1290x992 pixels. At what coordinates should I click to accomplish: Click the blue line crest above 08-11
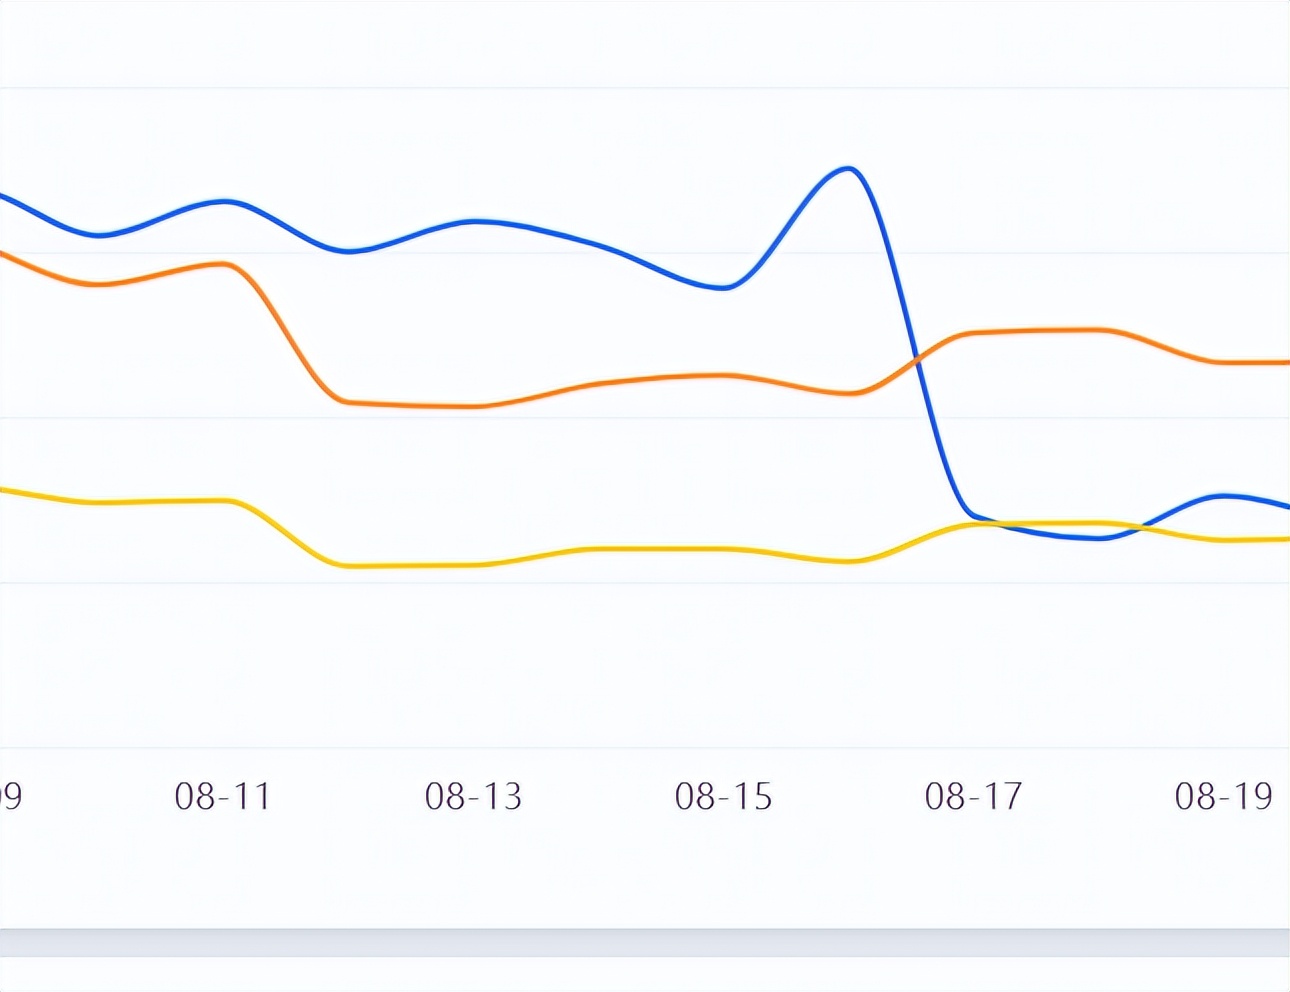(224, 202)
